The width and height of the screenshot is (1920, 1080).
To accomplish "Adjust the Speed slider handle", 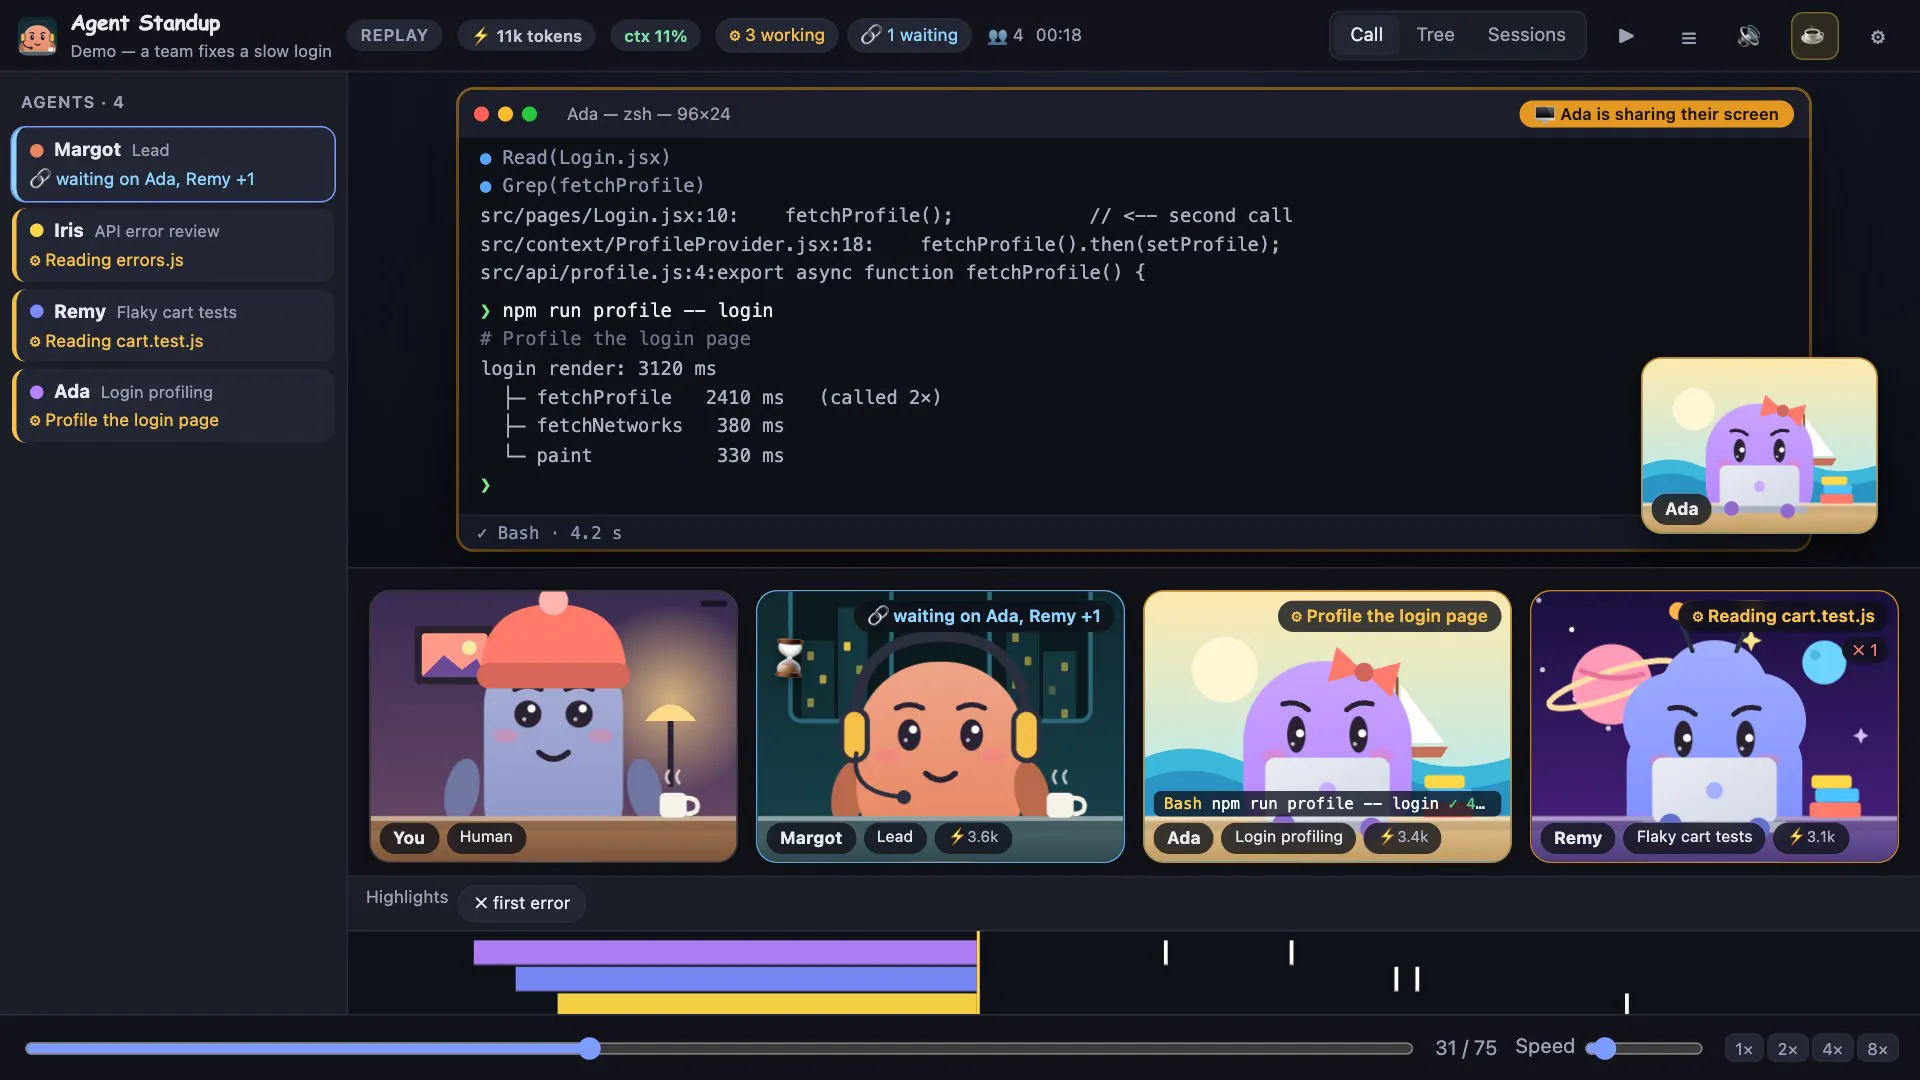I will [x=1604, y=1048].
